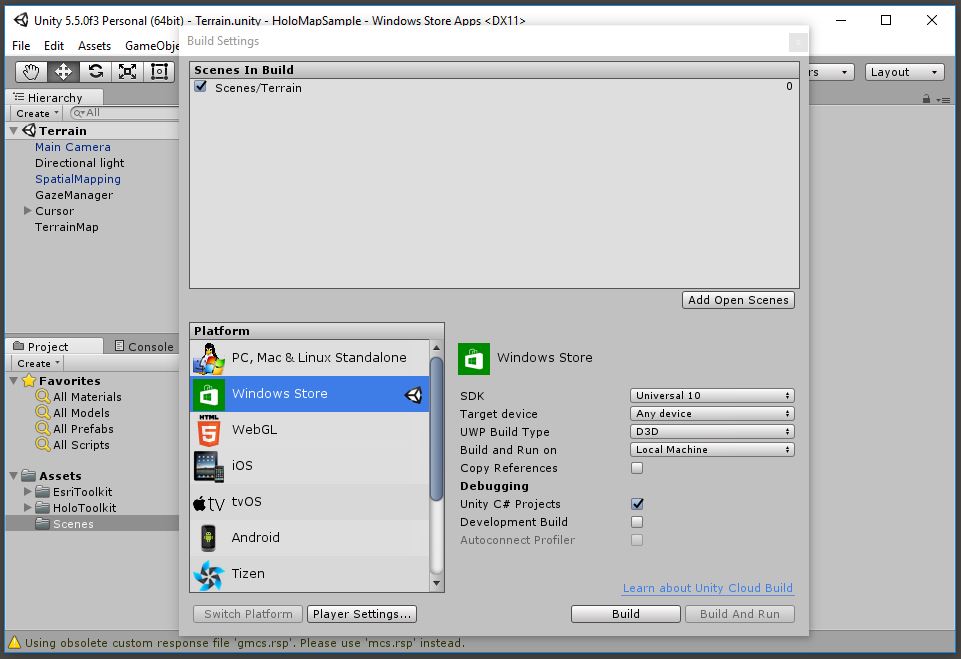961x659 pixels.
Task: Click the Favorites star icon
Action: pyautogui.click(x=28, y=381)
